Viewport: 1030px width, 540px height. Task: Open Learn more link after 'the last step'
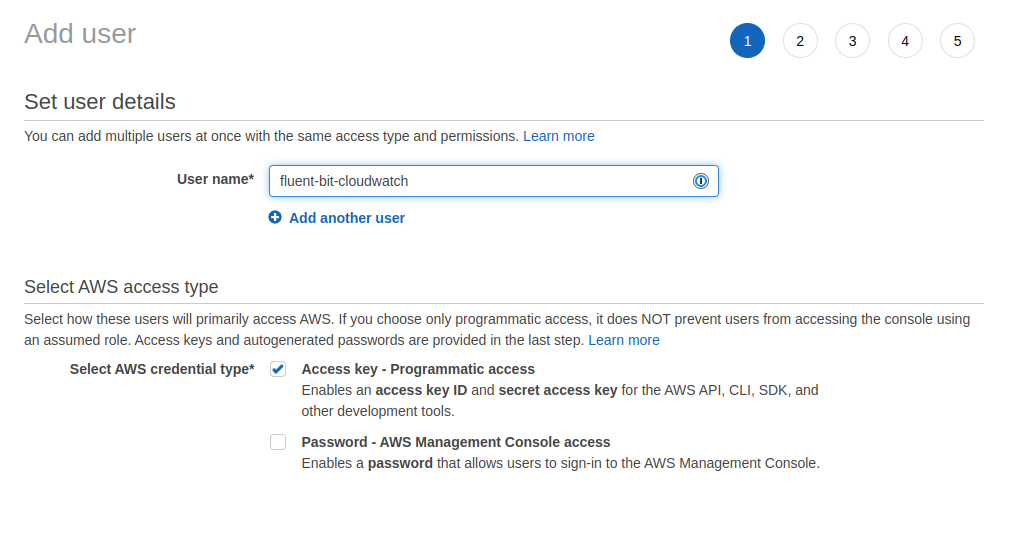[624, 340]
